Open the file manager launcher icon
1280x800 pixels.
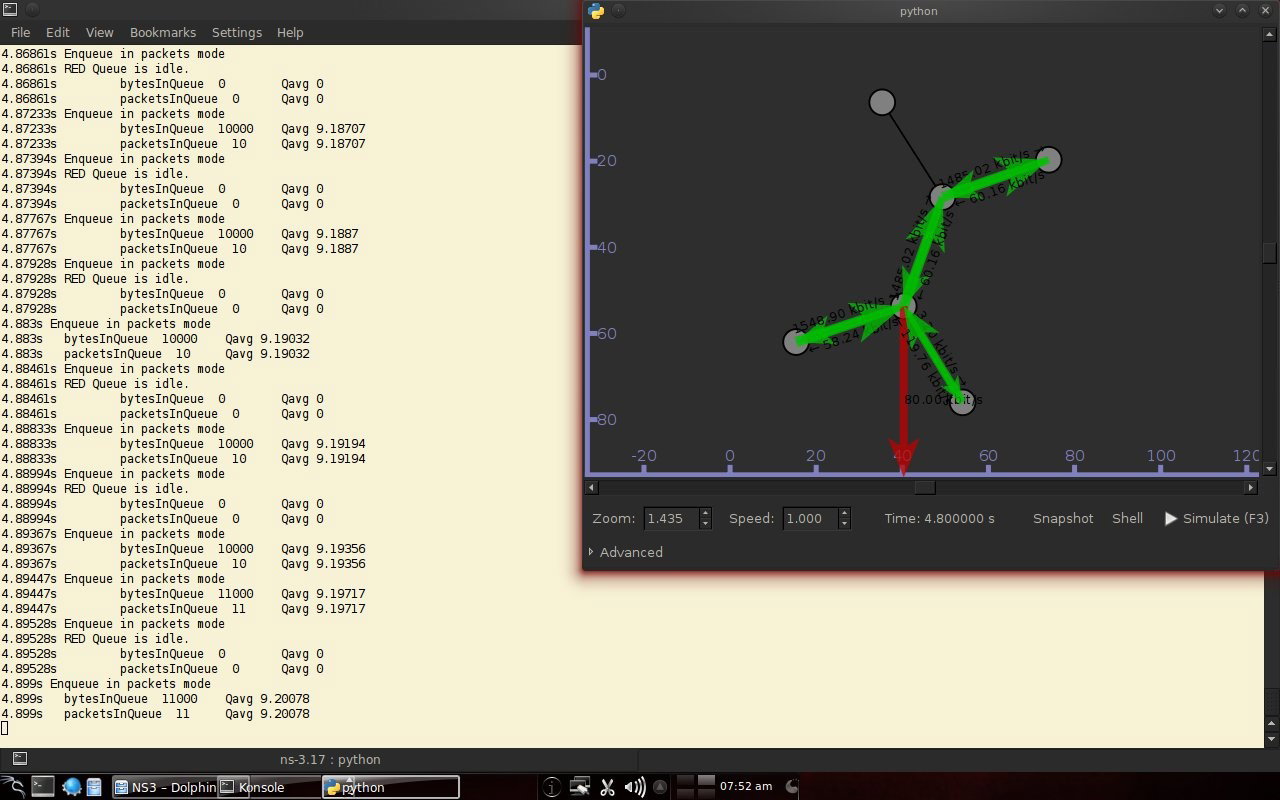93,787
